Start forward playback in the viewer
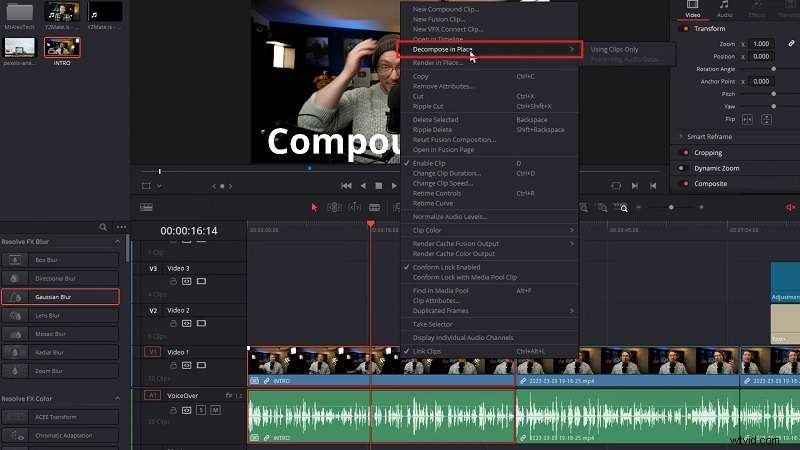This screenshot has width=800, height=450. (x=394, y=186)
